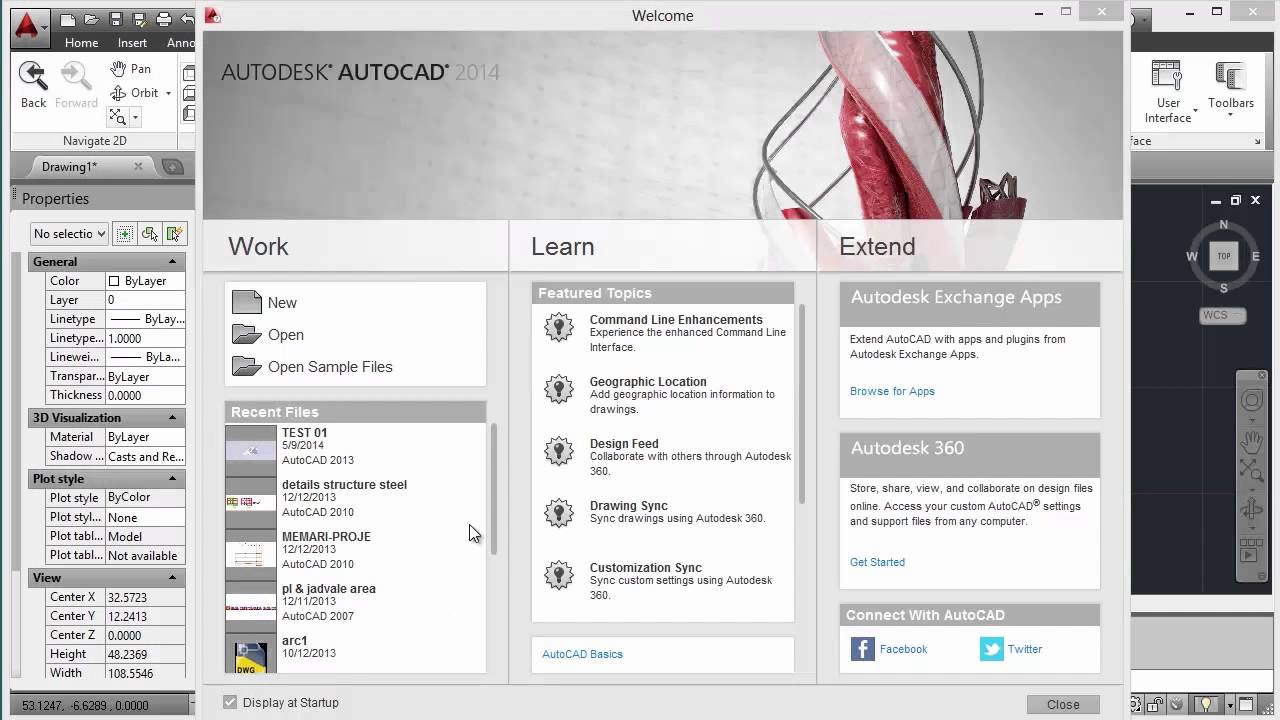The width and height of the screenshot is (1280, 720).
Task: Click the AutoCAD Basics link
Action: coord(582,654)
